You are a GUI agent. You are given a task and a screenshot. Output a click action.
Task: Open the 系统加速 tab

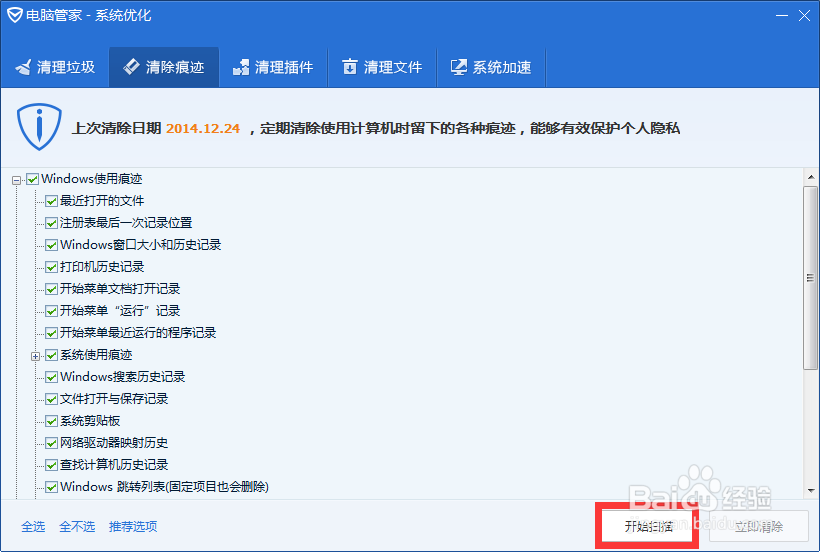click(491, 67)
